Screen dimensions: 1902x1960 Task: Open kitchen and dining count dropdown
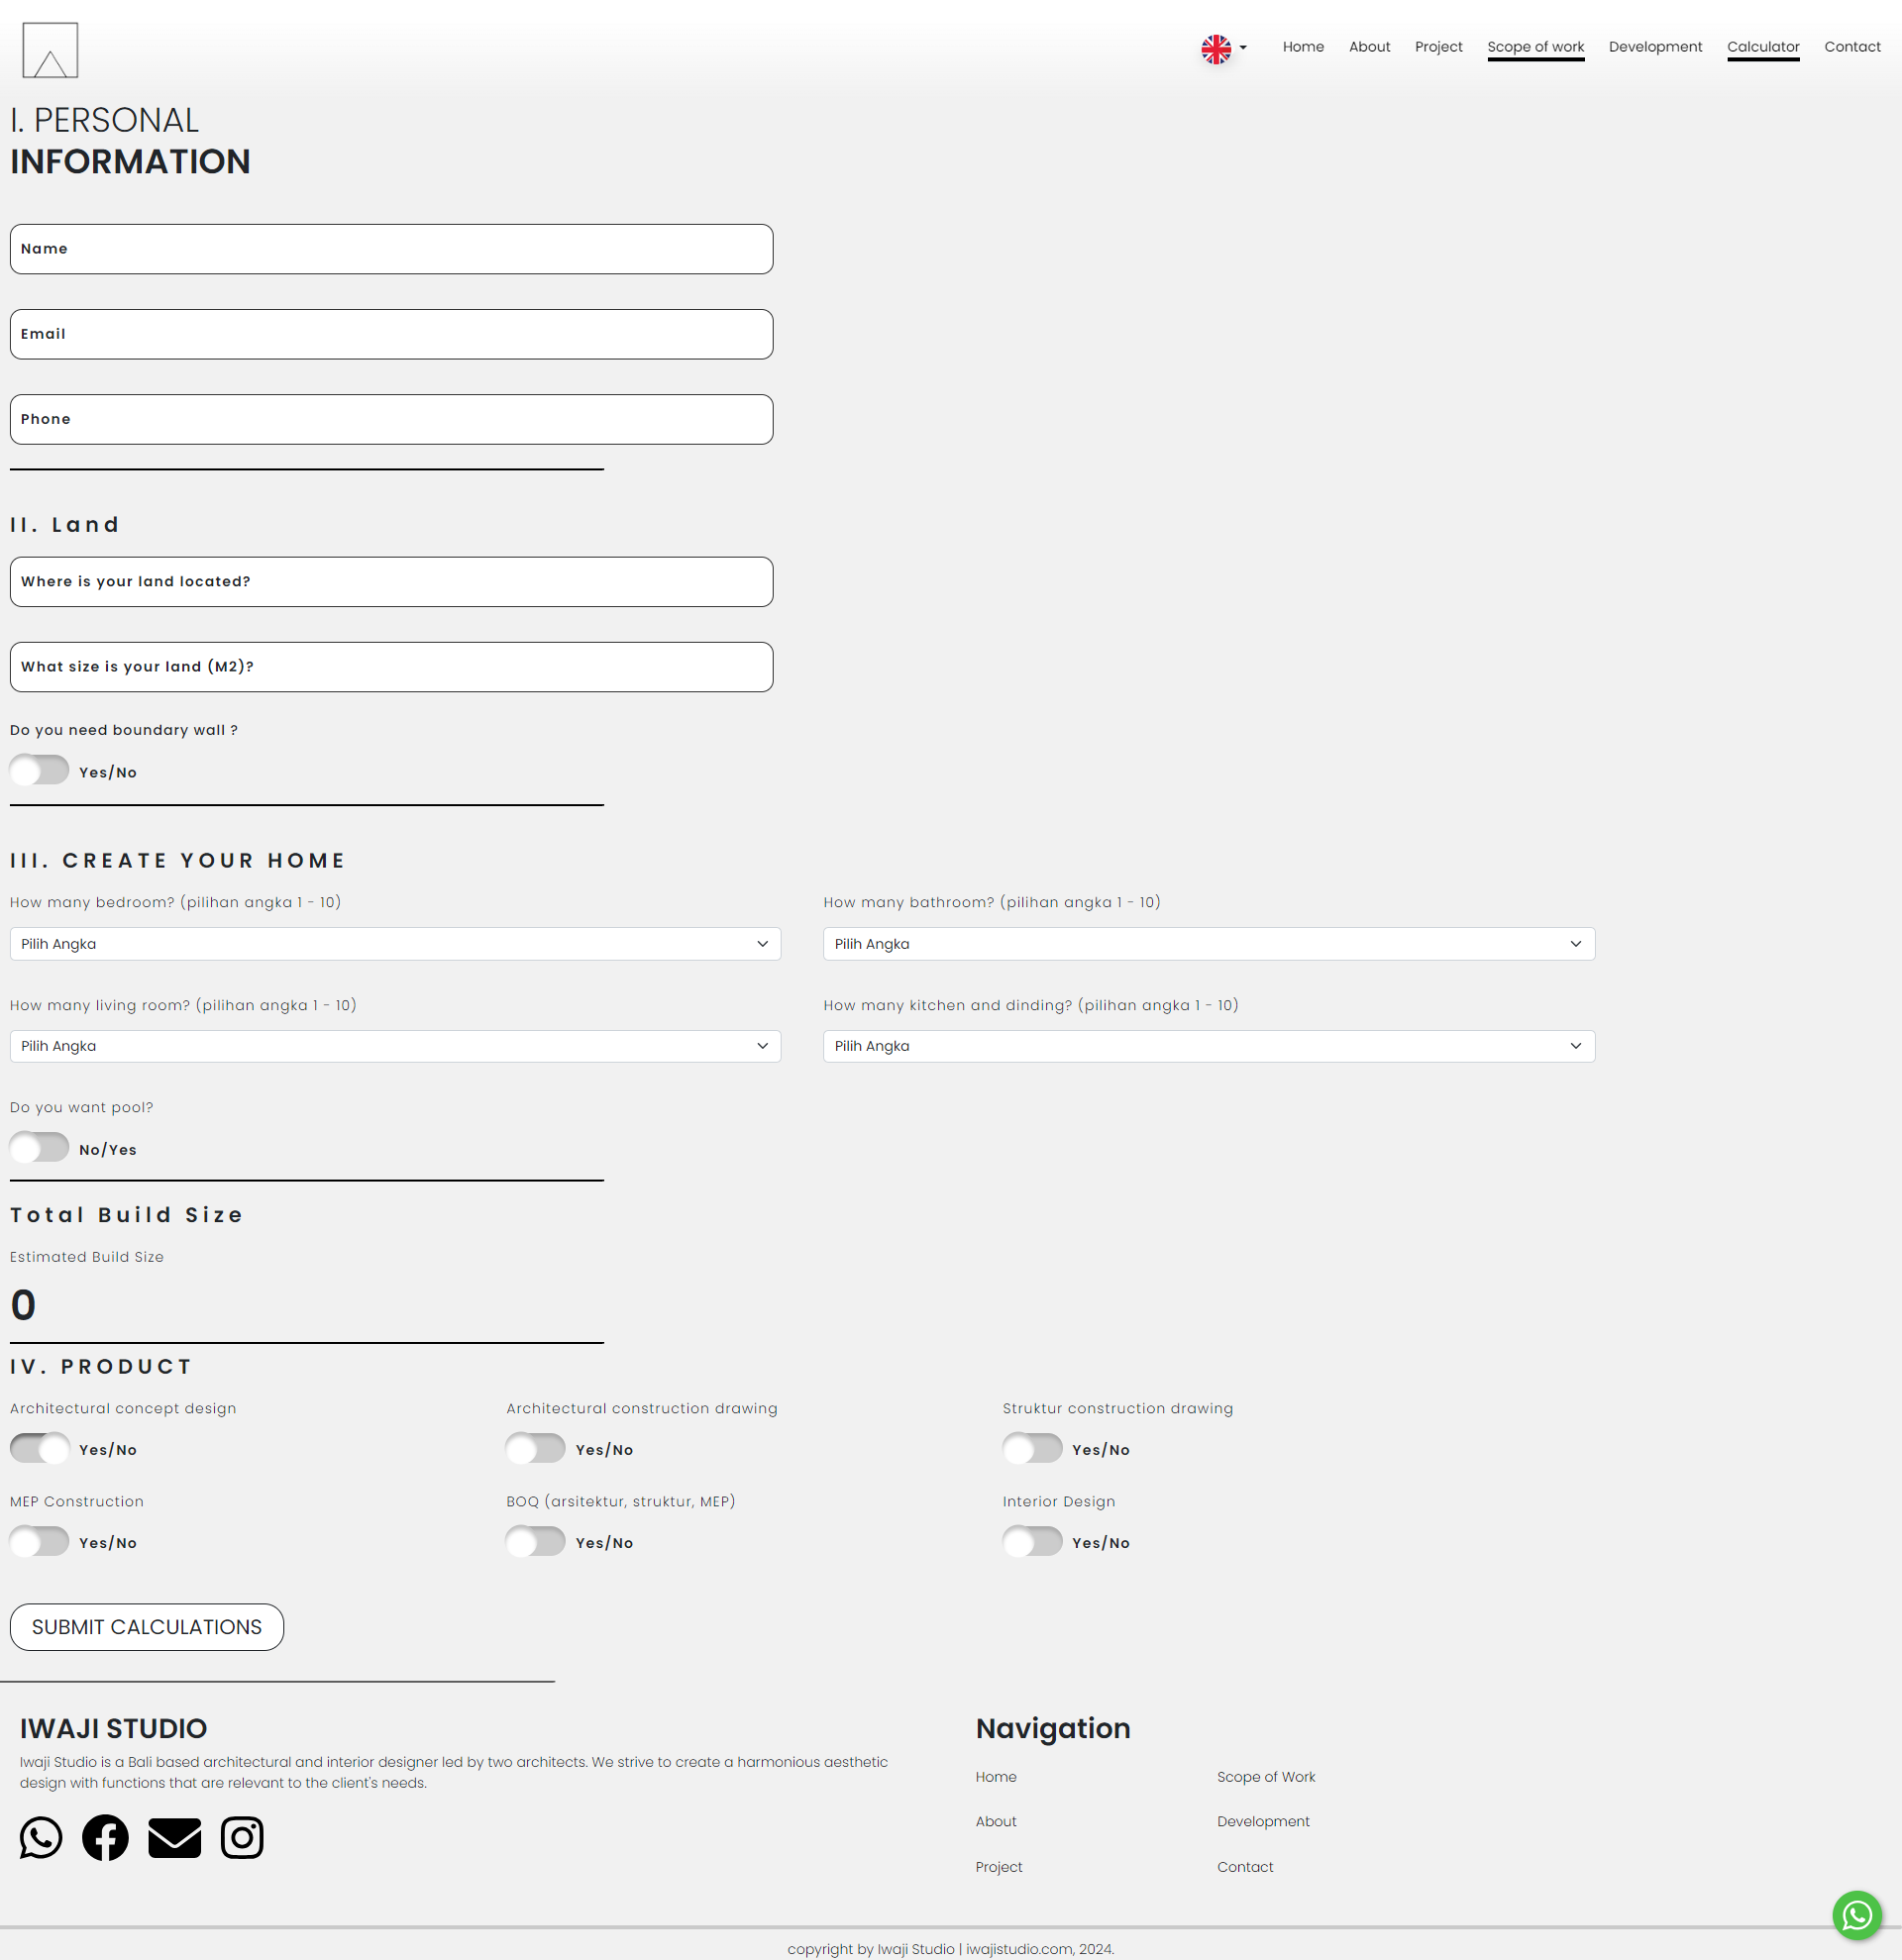point(1208,1046)
